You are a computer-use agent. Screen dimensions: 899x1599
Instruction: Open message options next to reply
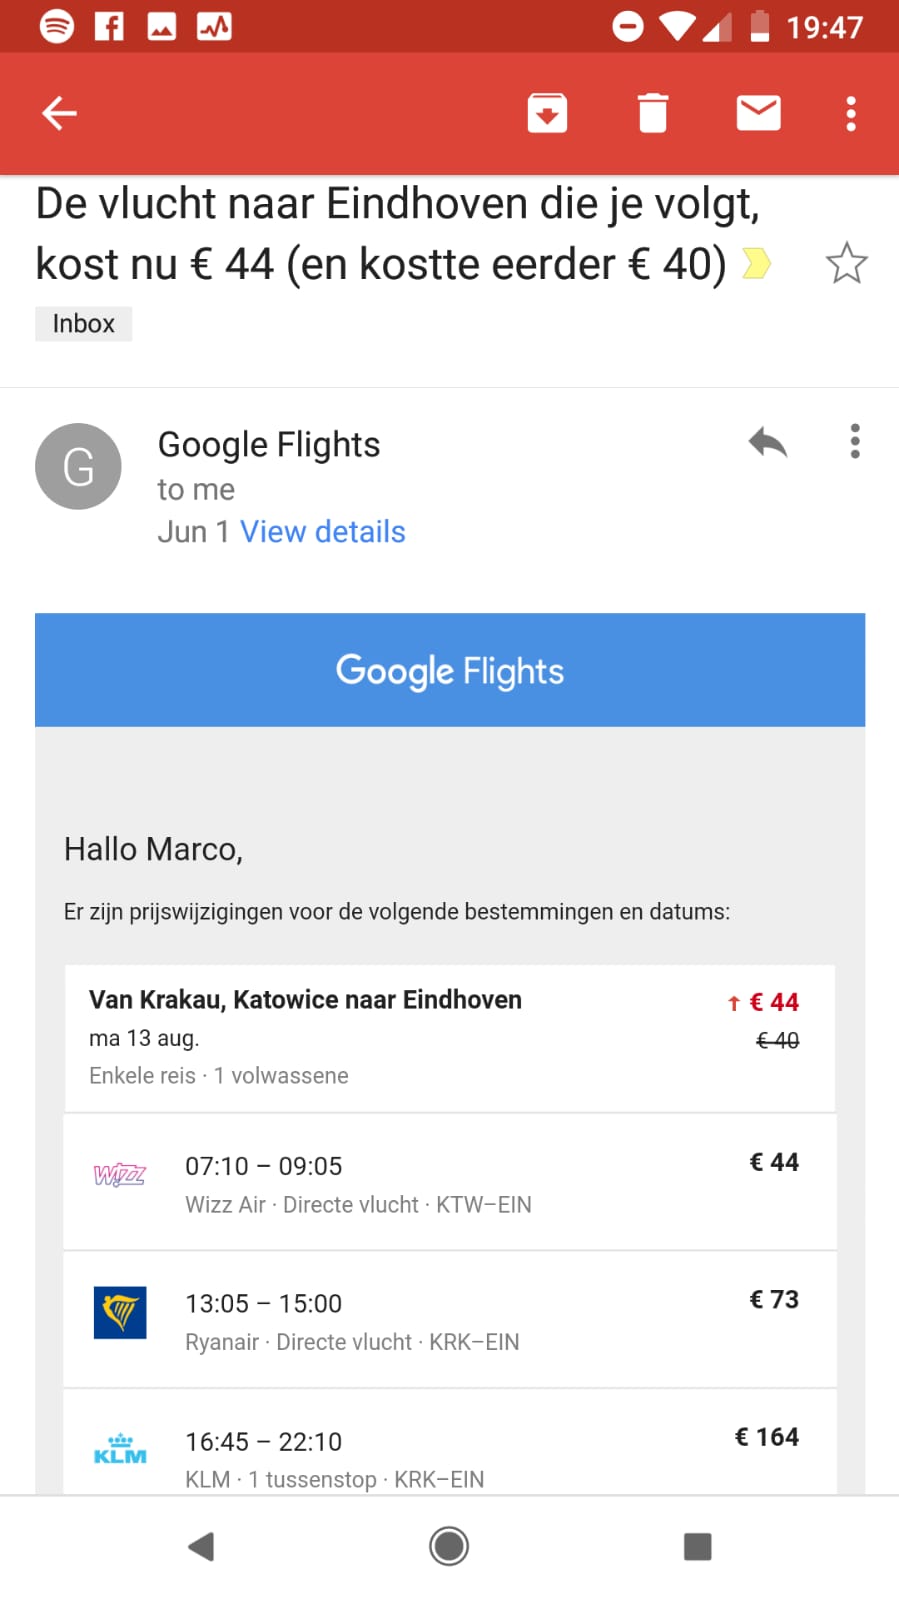854,441
